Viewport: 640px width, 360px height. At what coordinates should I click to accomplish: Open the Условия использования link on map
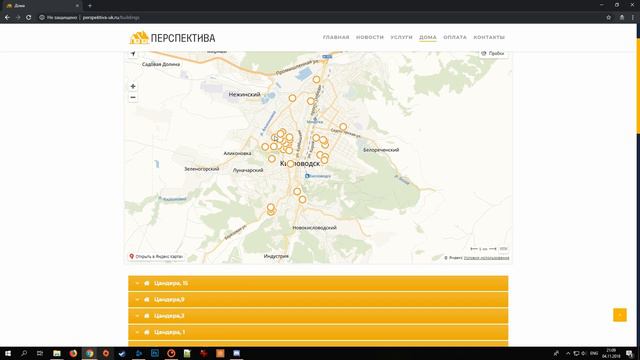(x=487, y=258)
